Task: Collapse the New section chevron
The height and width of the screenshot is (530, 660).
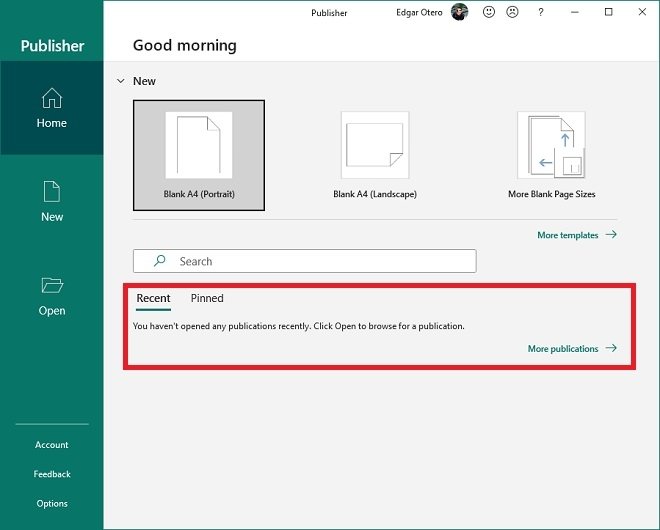Action: pos(121,81)
